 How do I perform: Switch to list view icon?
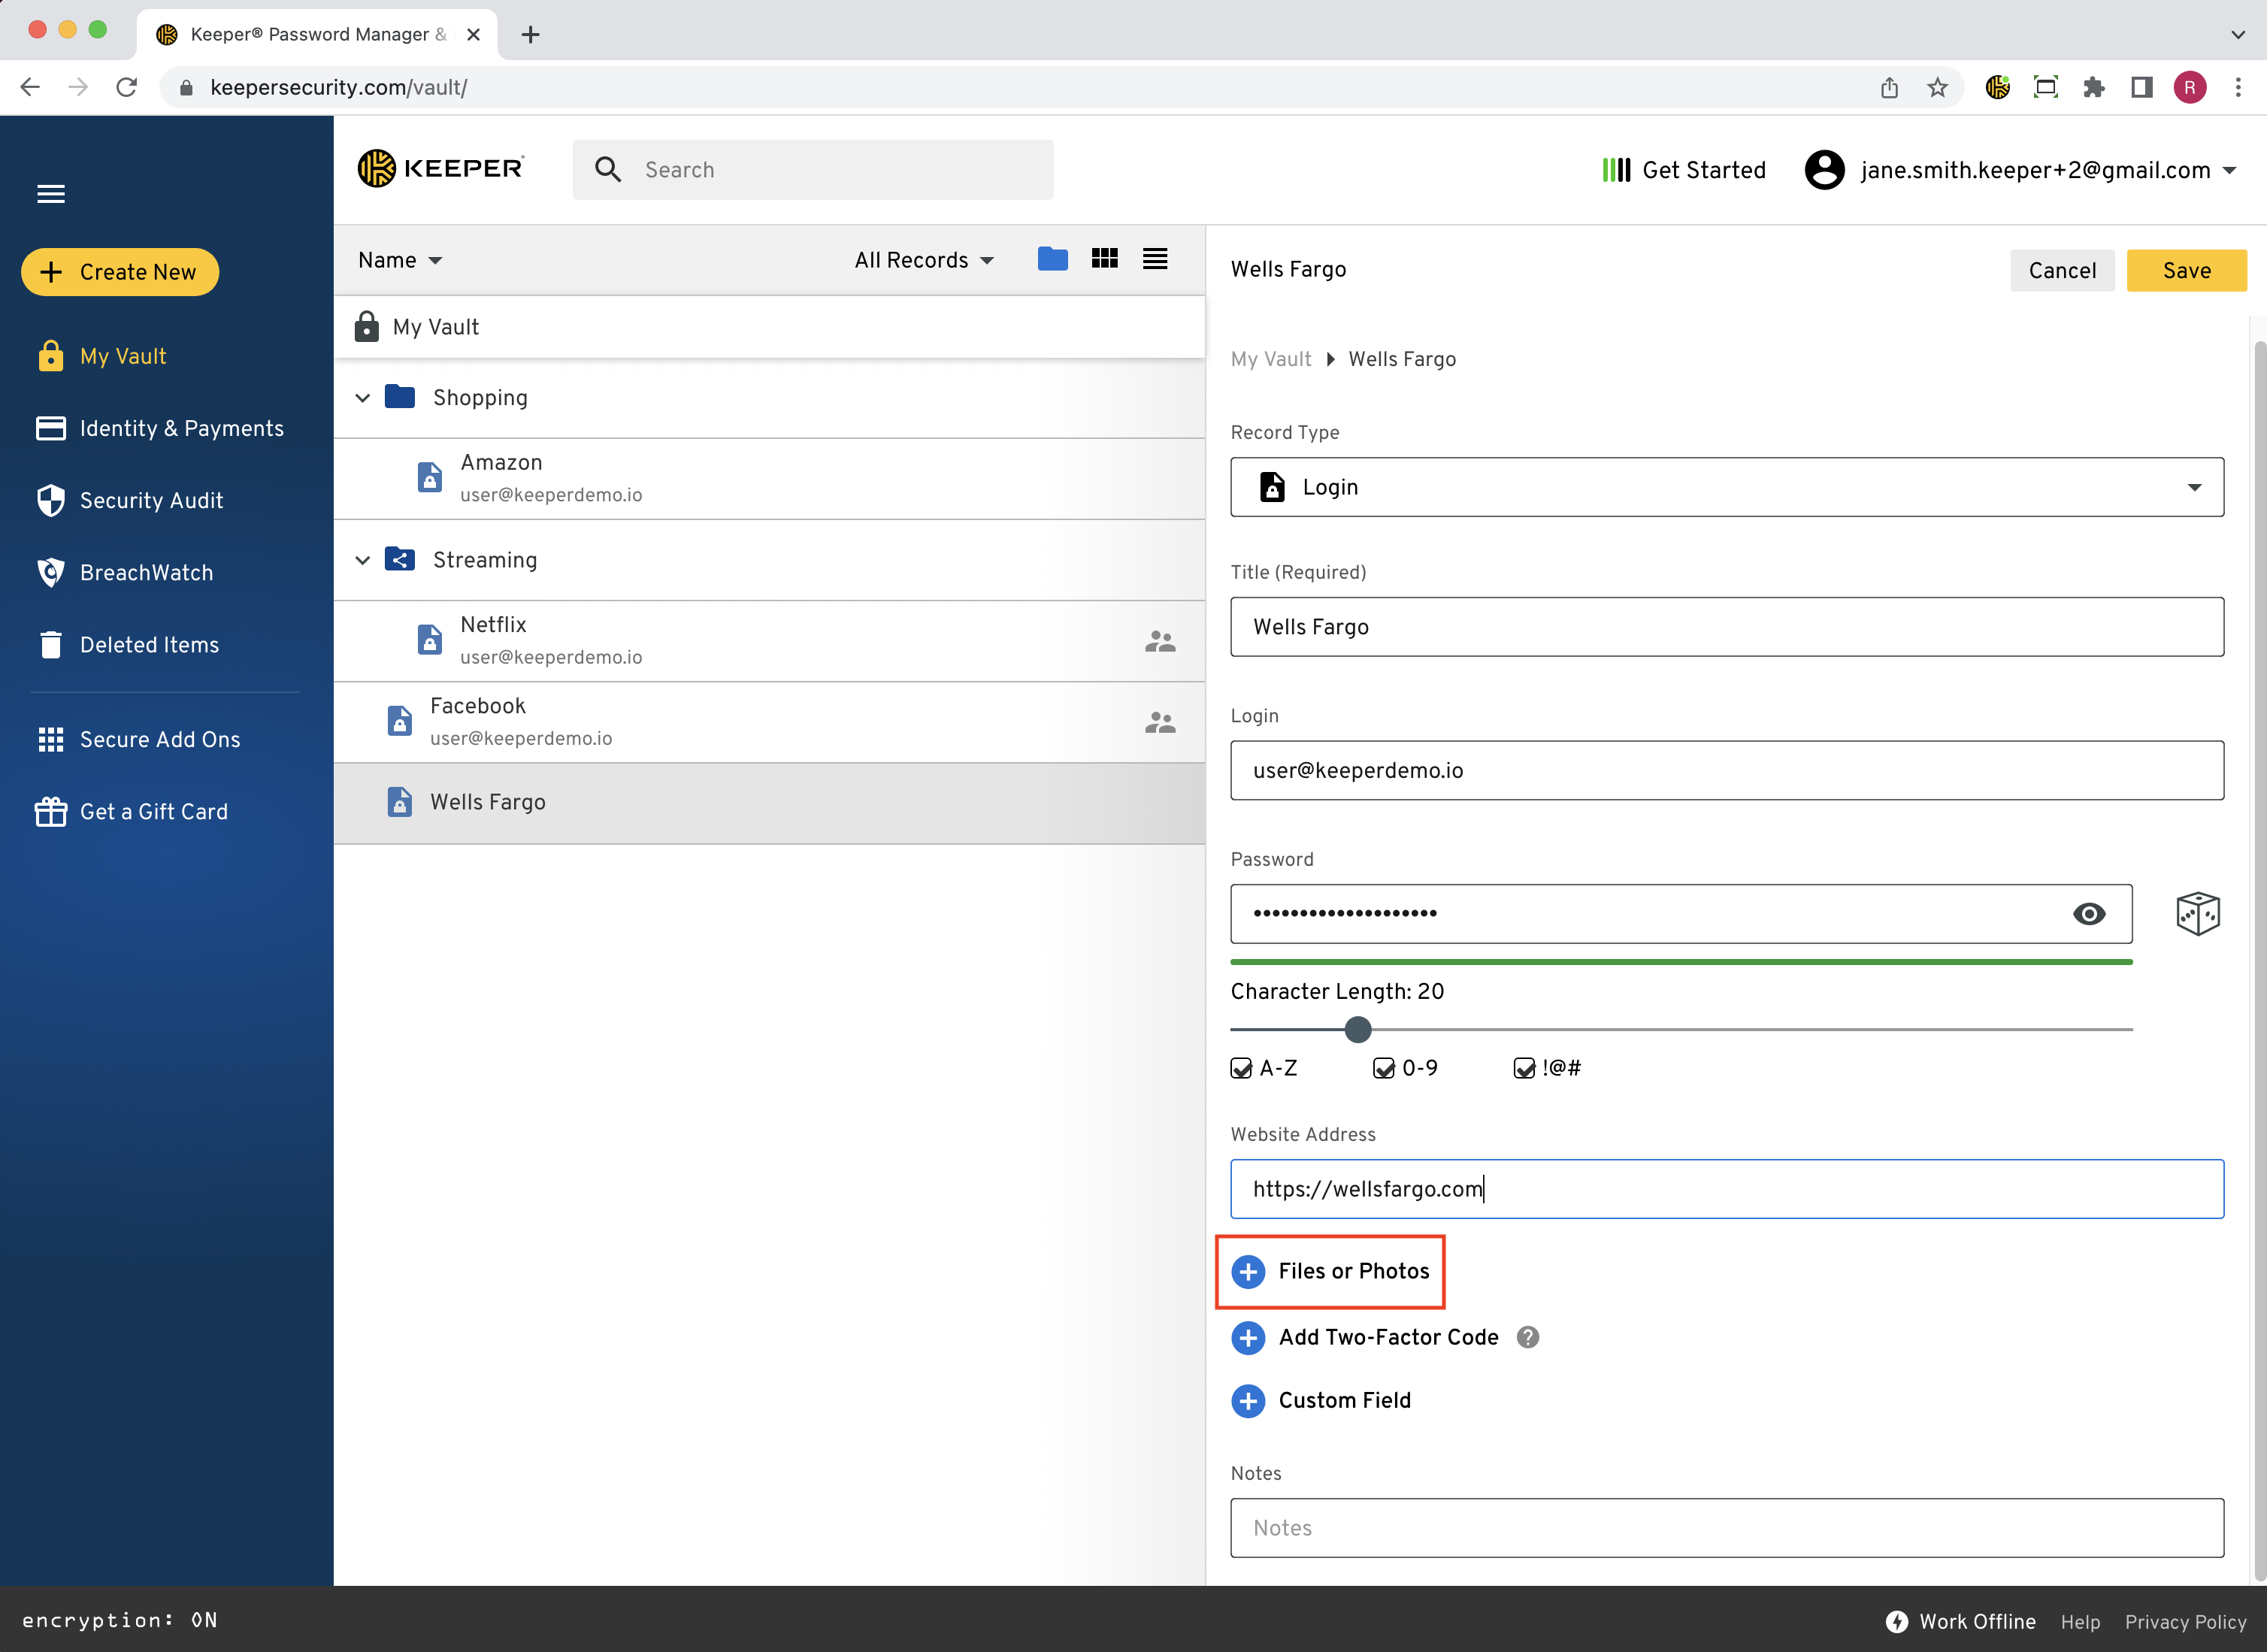tap(1155, 259)
